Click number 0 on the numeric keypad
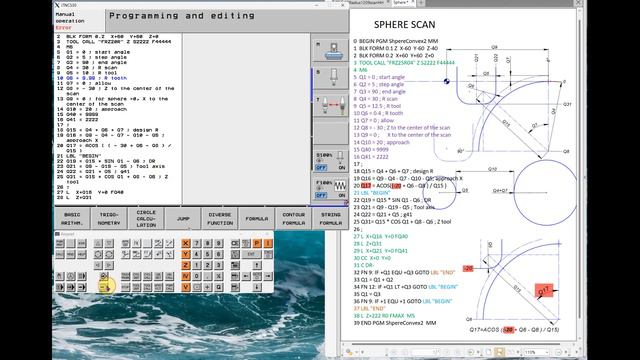Viewport: 640px width, 360px height. point(197,276)
